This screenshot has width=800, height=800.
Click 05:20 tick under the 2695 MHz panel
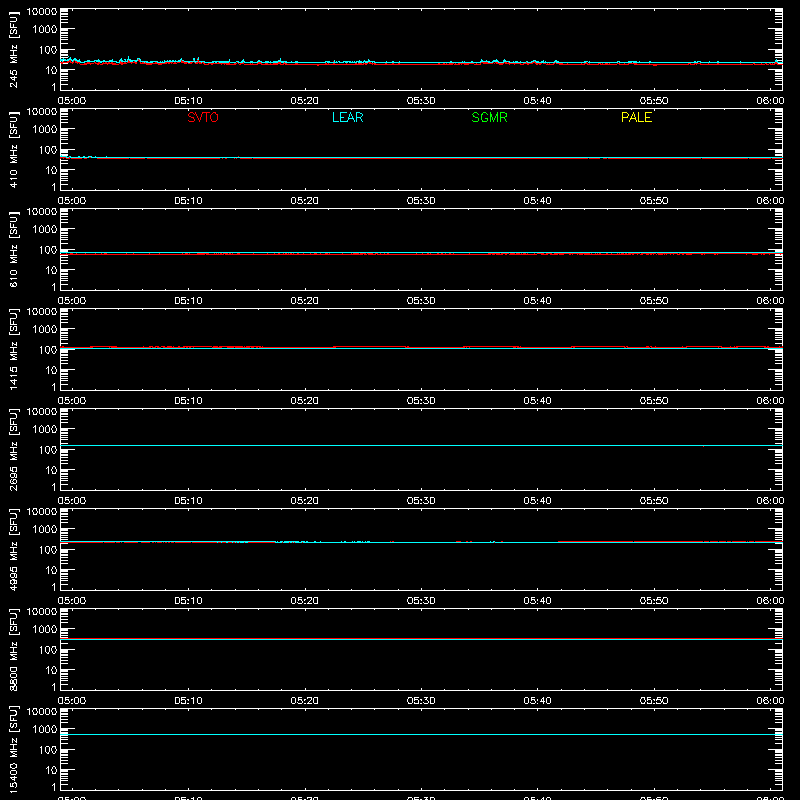coord(305,501)
